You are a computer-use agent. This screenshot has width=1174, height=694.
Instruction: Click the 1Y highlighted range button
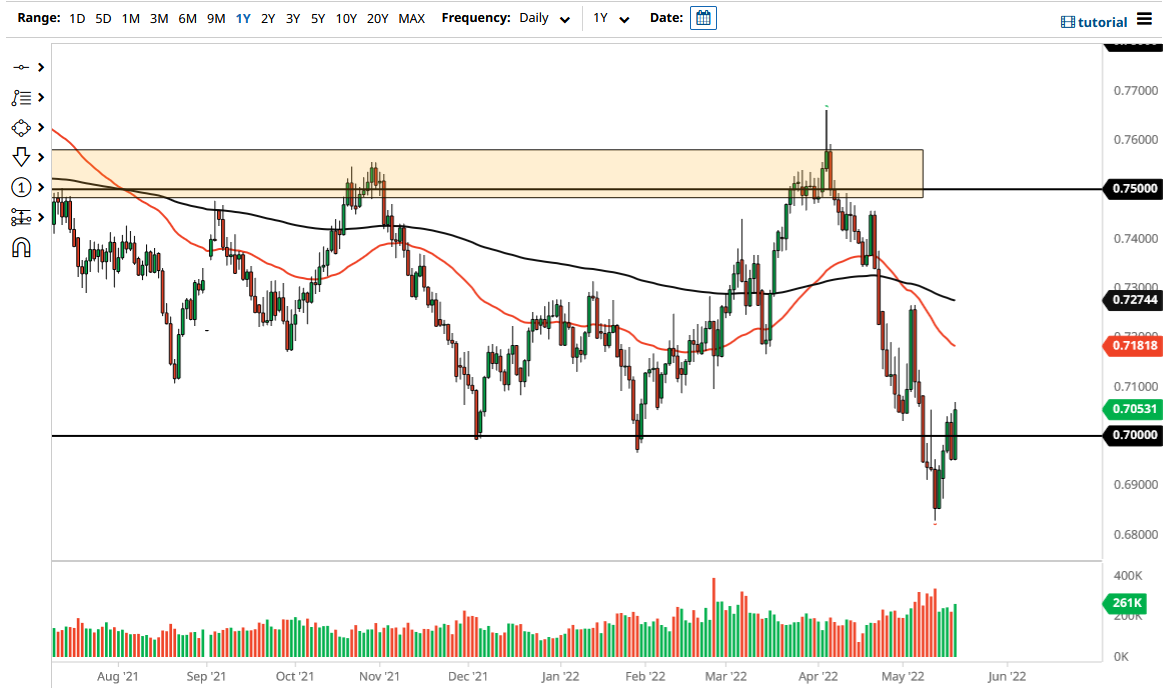(x=241, y=18)
